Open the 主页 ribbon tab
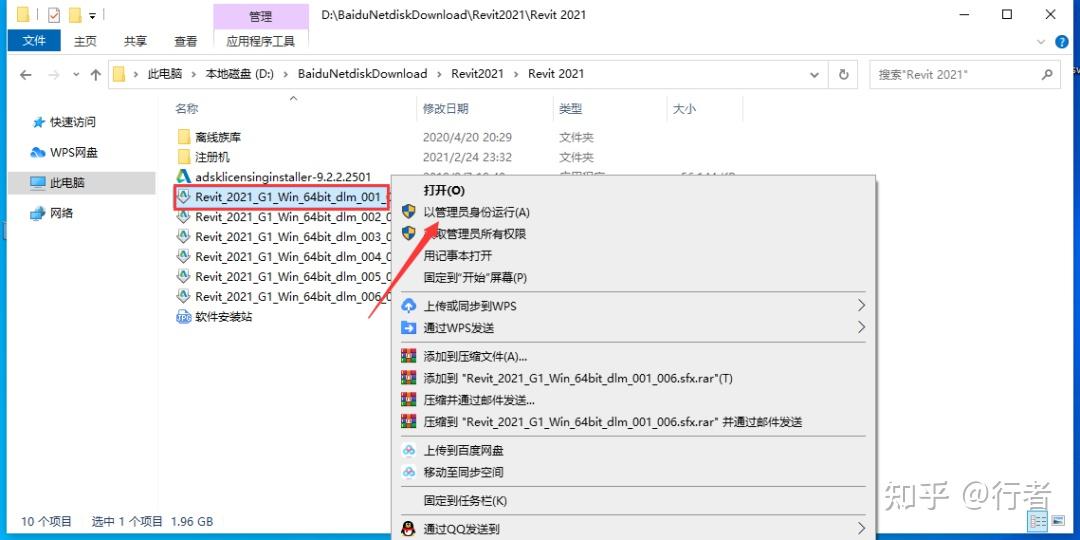The width and height of the screenshot is (1080, 540). [85, 41]
